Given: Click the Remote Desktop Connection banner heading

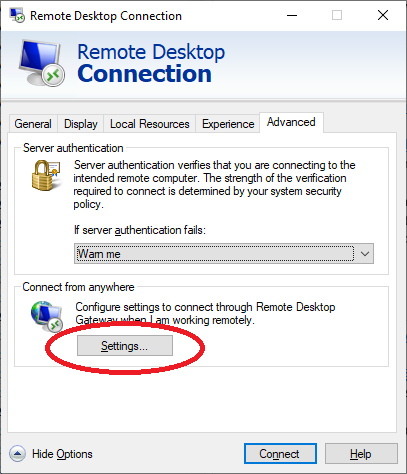Looking at the screenshot, I should [151, 63].
